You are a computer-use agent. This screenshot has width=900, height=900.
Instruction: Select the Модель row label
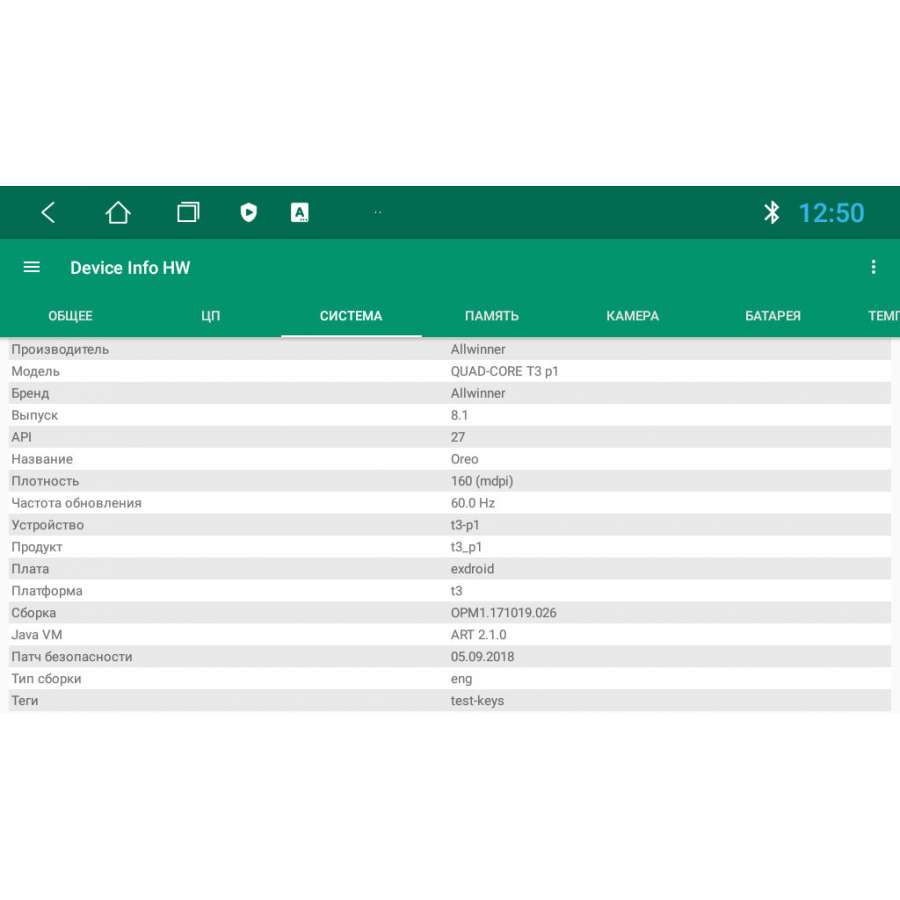point(35,371)
